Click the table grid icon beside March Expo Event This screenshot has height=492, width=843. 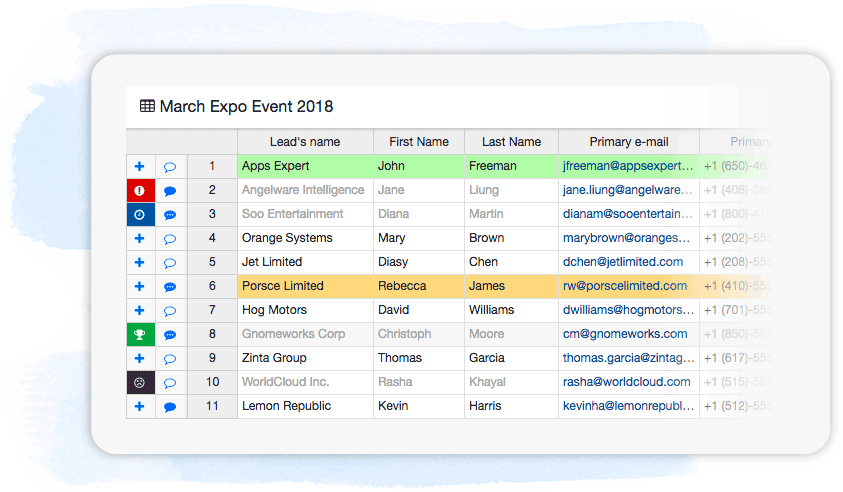147,106
